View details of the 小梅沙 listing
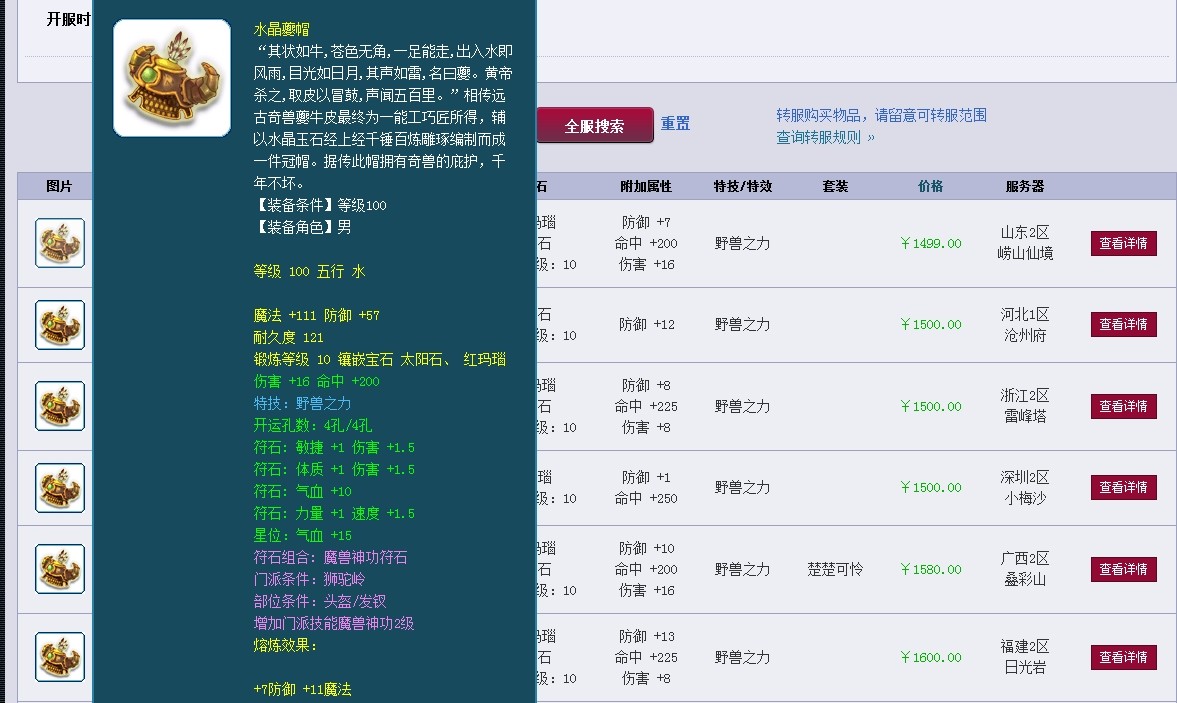1177x703 pixels. [1123, 488]
